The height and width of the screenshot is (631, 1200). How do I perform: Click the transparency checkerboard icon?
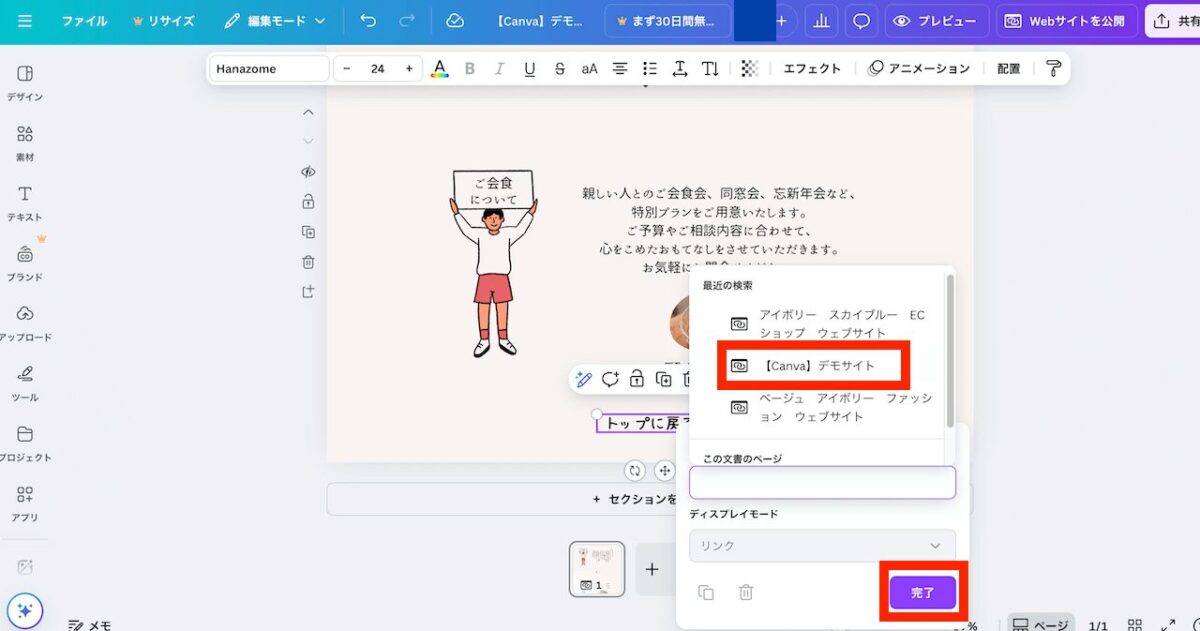(750, 69)
